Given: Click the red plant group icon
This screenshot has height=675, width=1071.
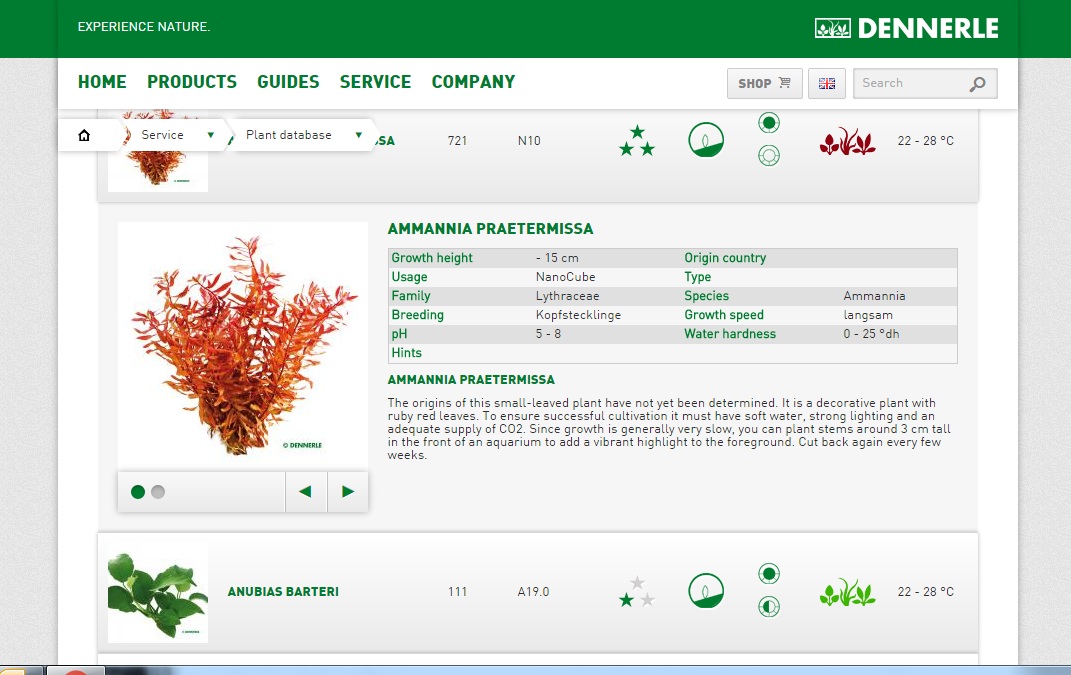Looking at the screenshot, I should (847, 141).
